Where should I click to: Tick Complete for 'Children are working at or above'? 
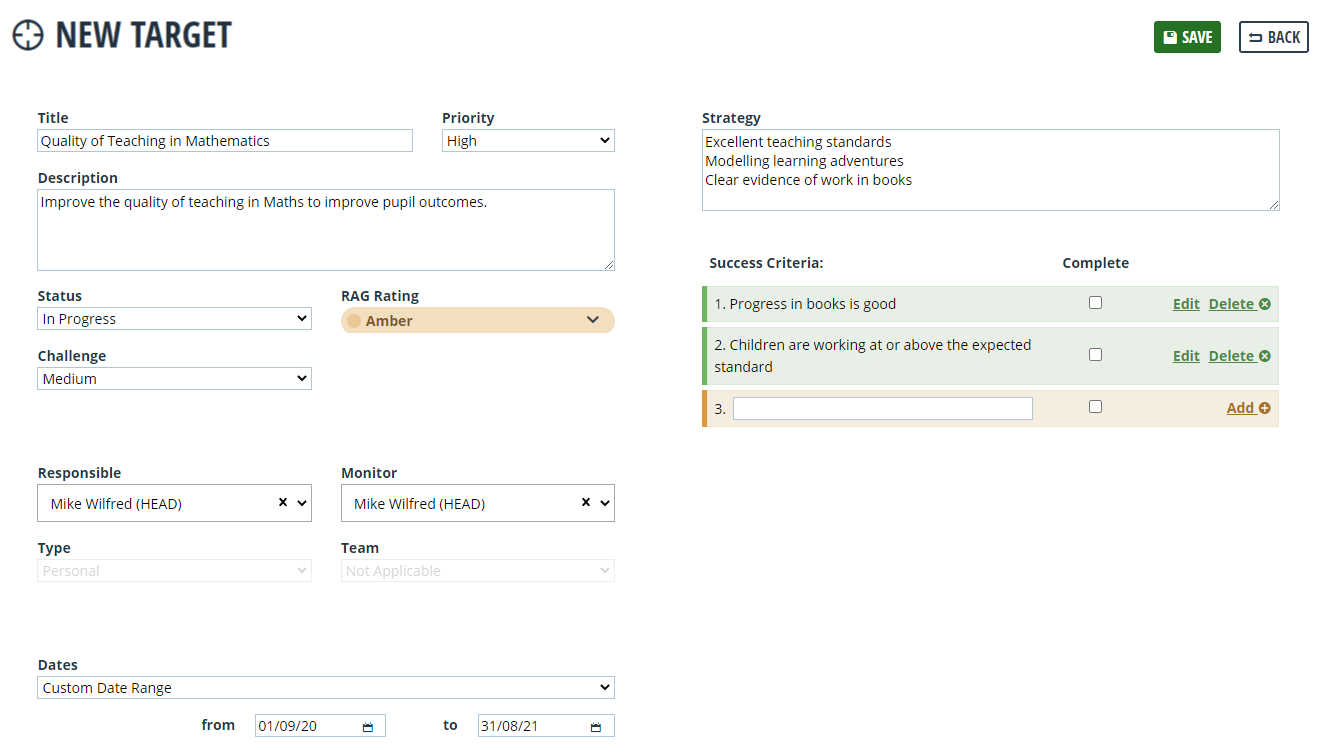(1095, 355)
